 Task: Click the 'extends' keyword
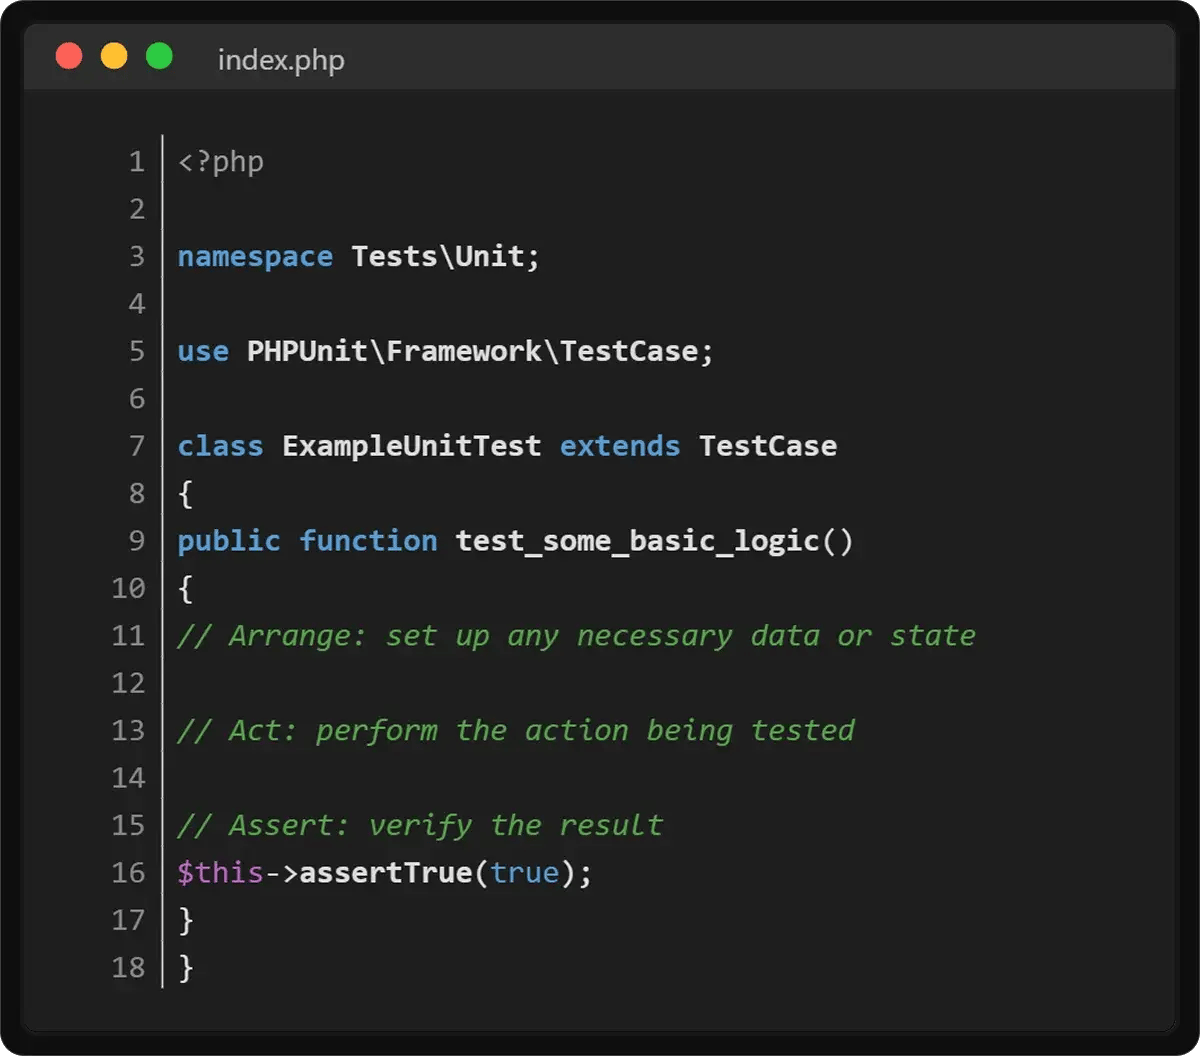click(x=620, y=446)
